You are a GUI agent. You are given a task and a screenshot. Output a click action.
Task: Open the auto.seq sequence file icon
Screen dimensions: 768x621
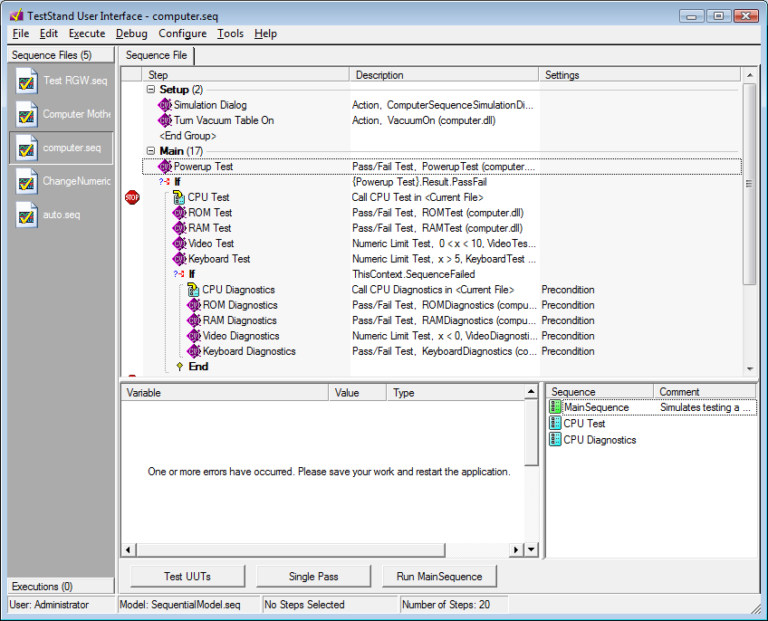[27, 214]
